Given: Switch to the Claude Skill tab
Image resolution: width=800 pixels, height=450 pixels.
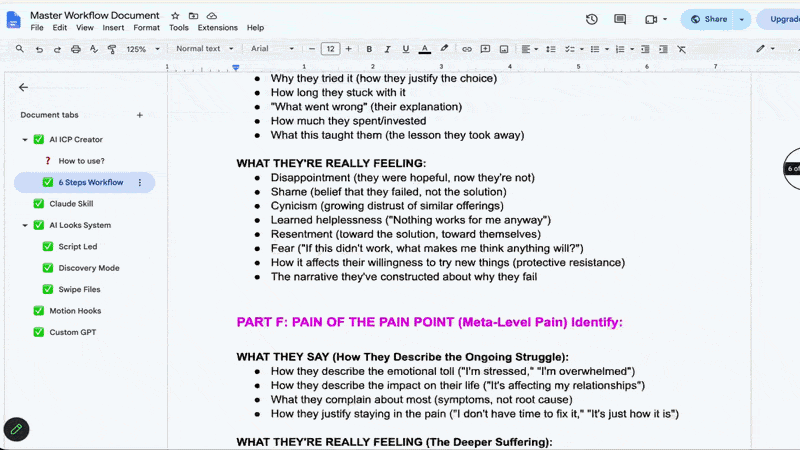Looking at the screenshot, I should (71, 204).
